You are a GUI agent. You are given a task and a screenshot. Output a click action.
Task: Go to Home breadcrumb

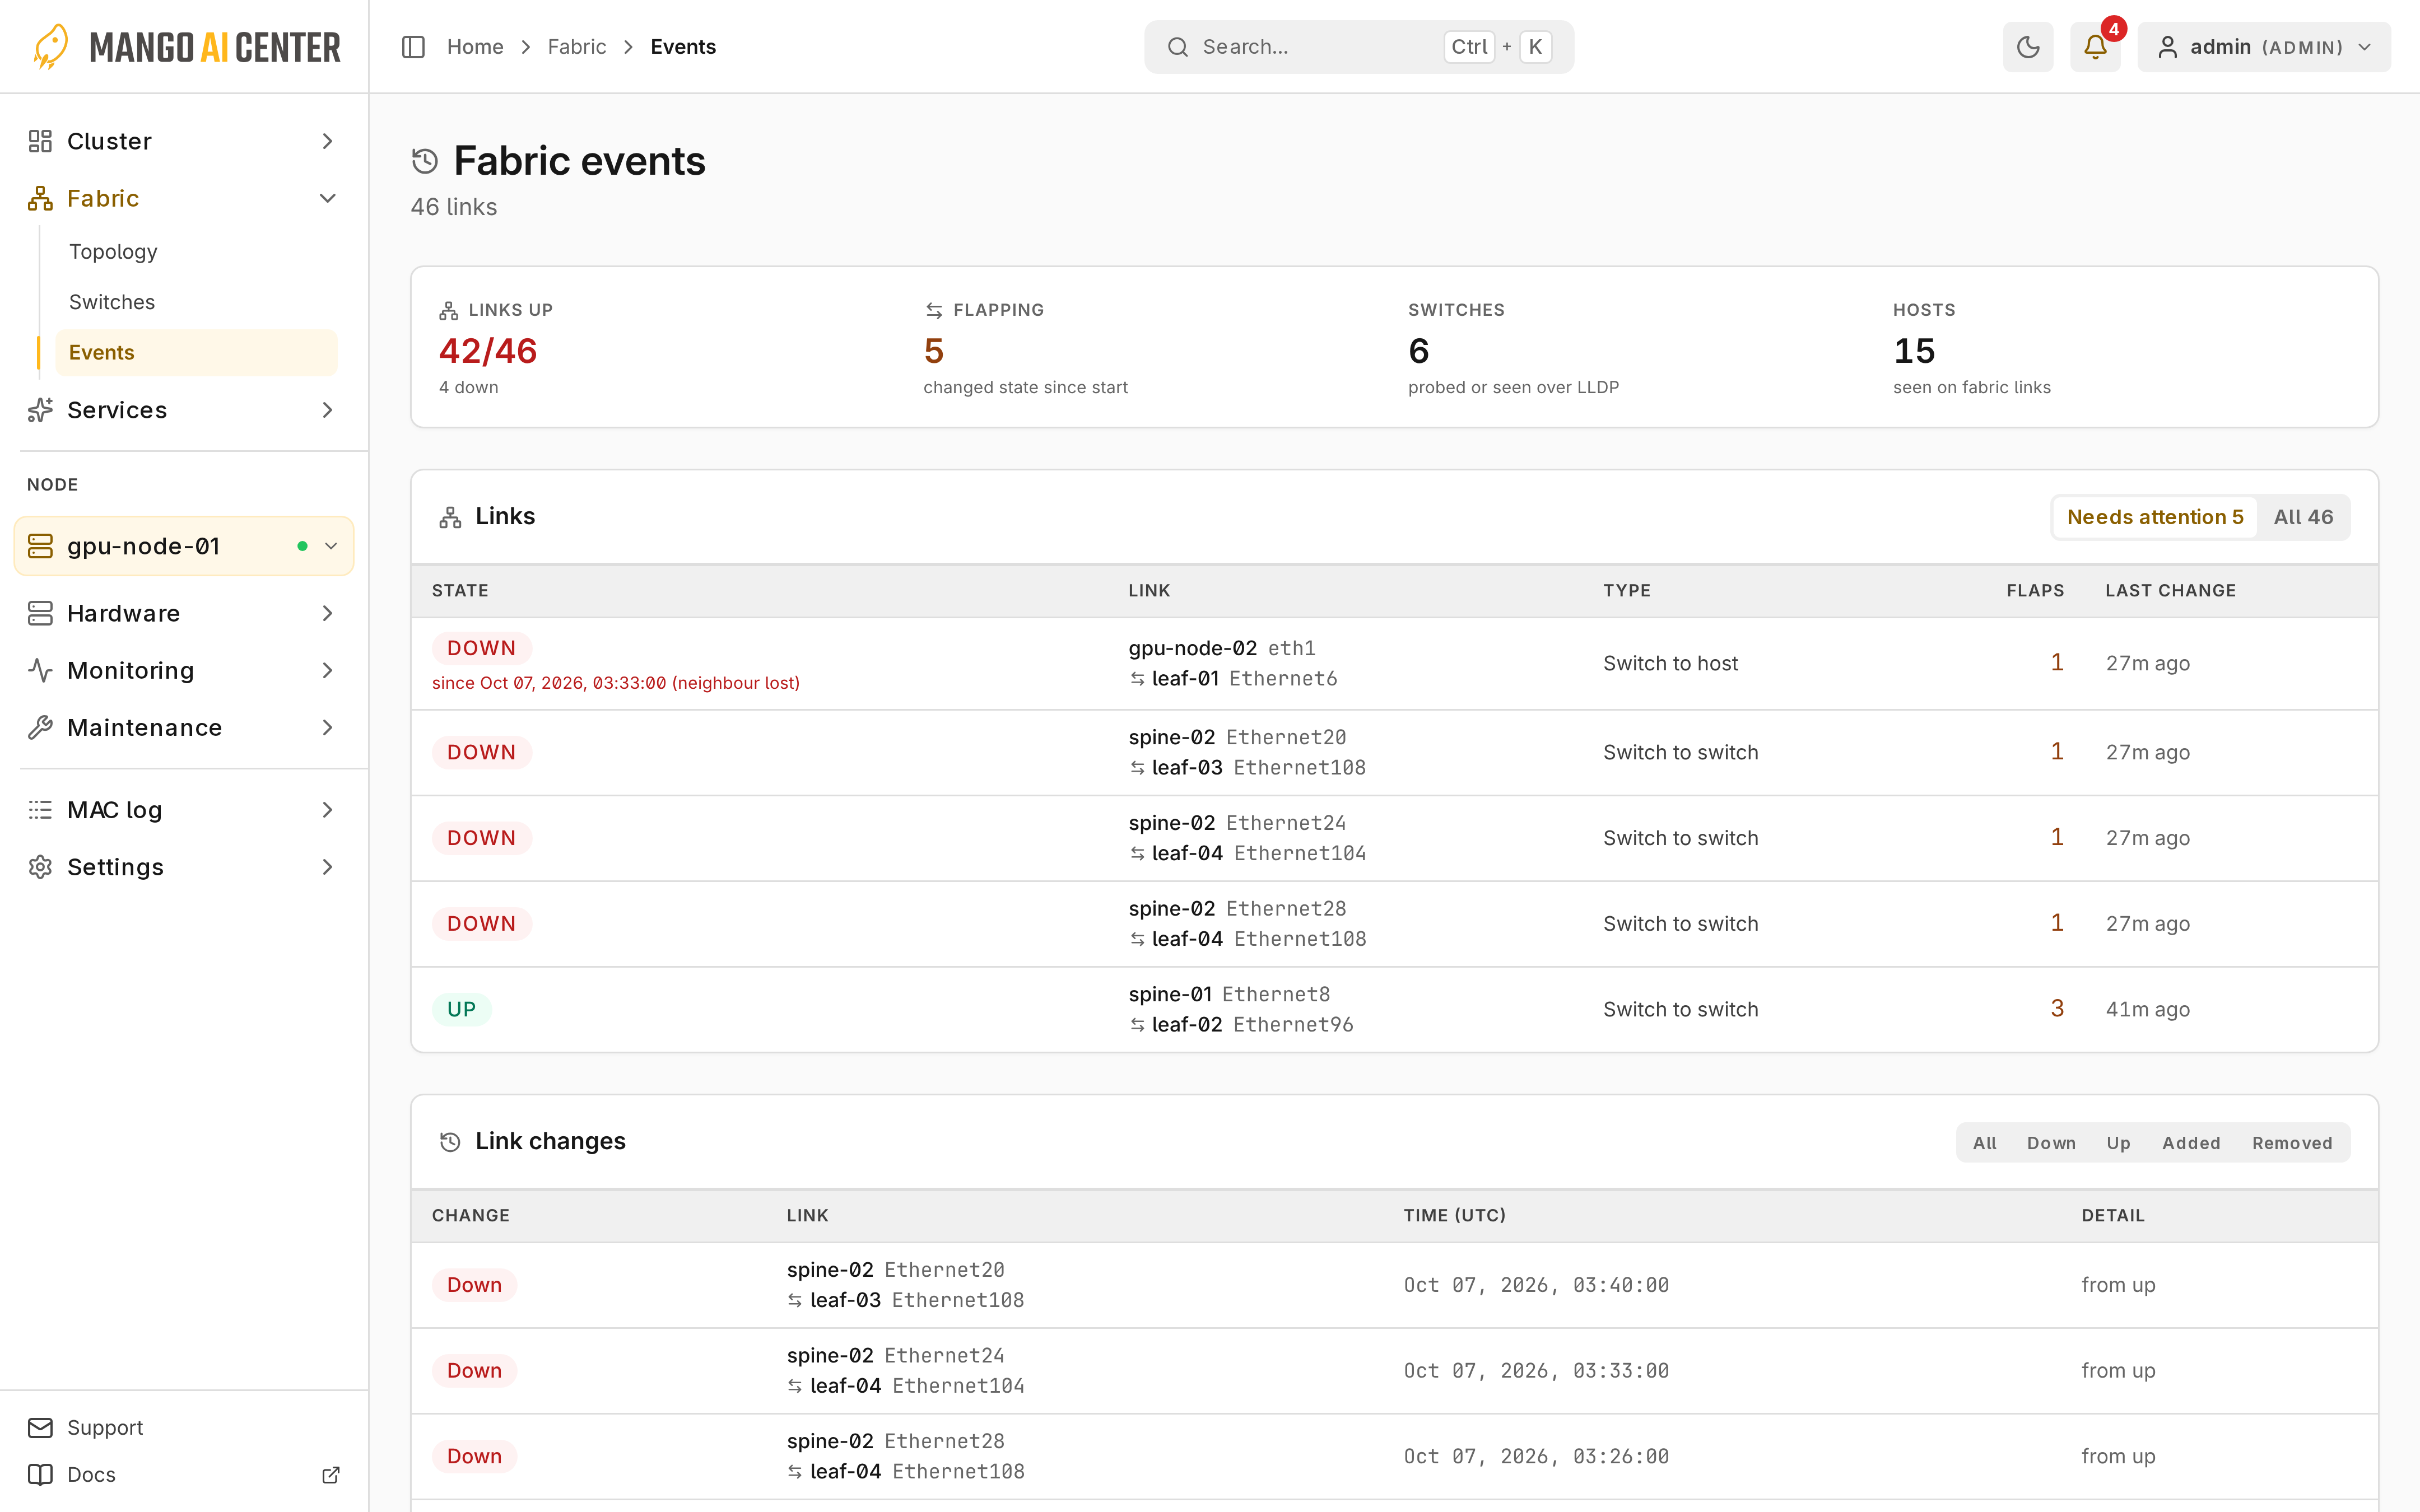475,47
